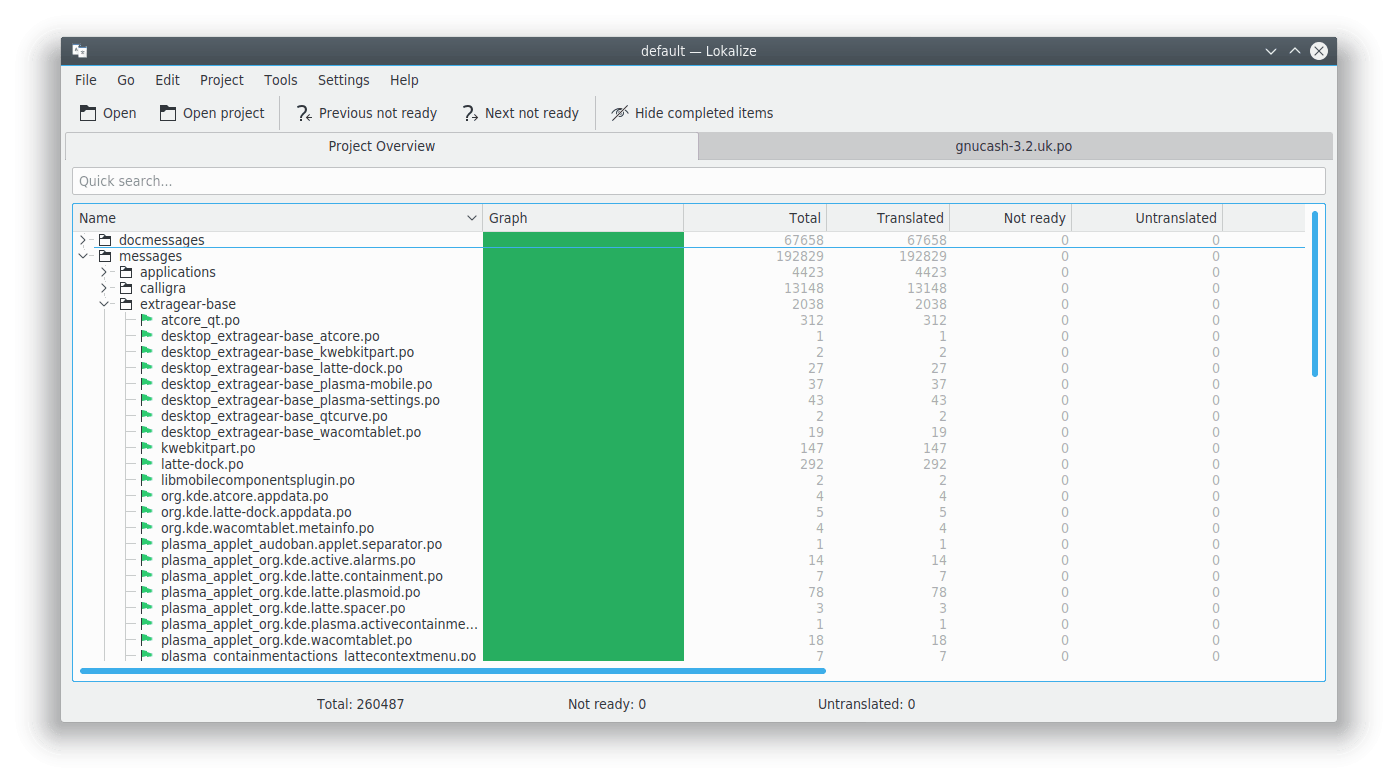The height and width of the screenshot is (783, 1398).
Task: Click flag icon beside org.kde.wacomtablet.metainfo.po
Action: 147,528
